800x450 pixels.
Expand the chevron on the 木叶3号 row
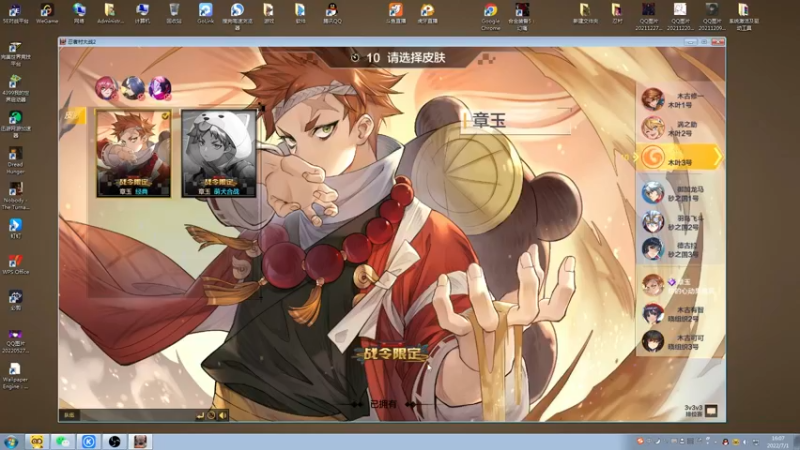(718, 157)
